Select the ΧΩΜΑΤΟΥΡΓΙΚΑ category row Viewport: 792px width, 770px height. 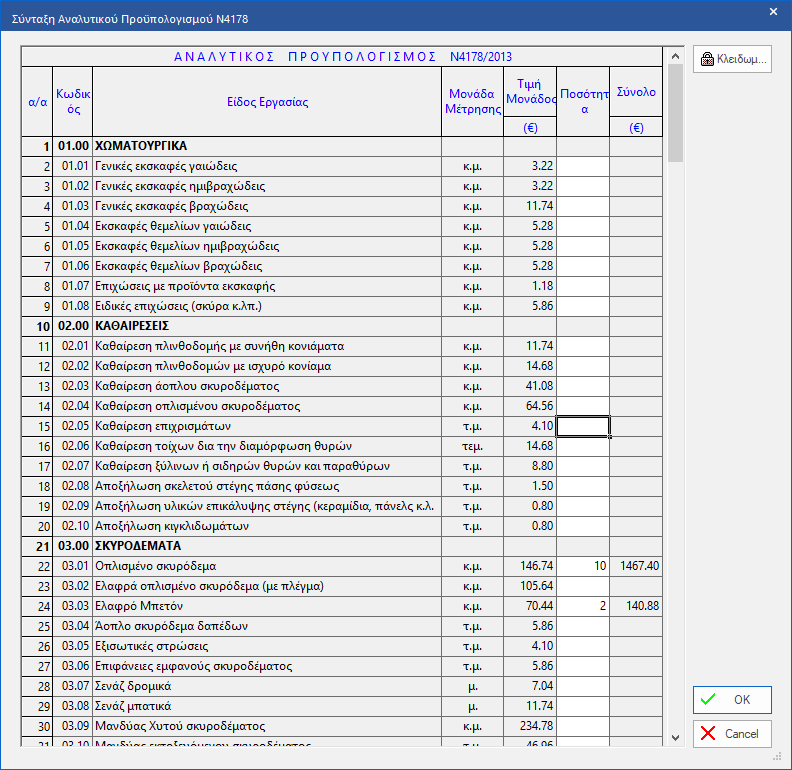266,146
